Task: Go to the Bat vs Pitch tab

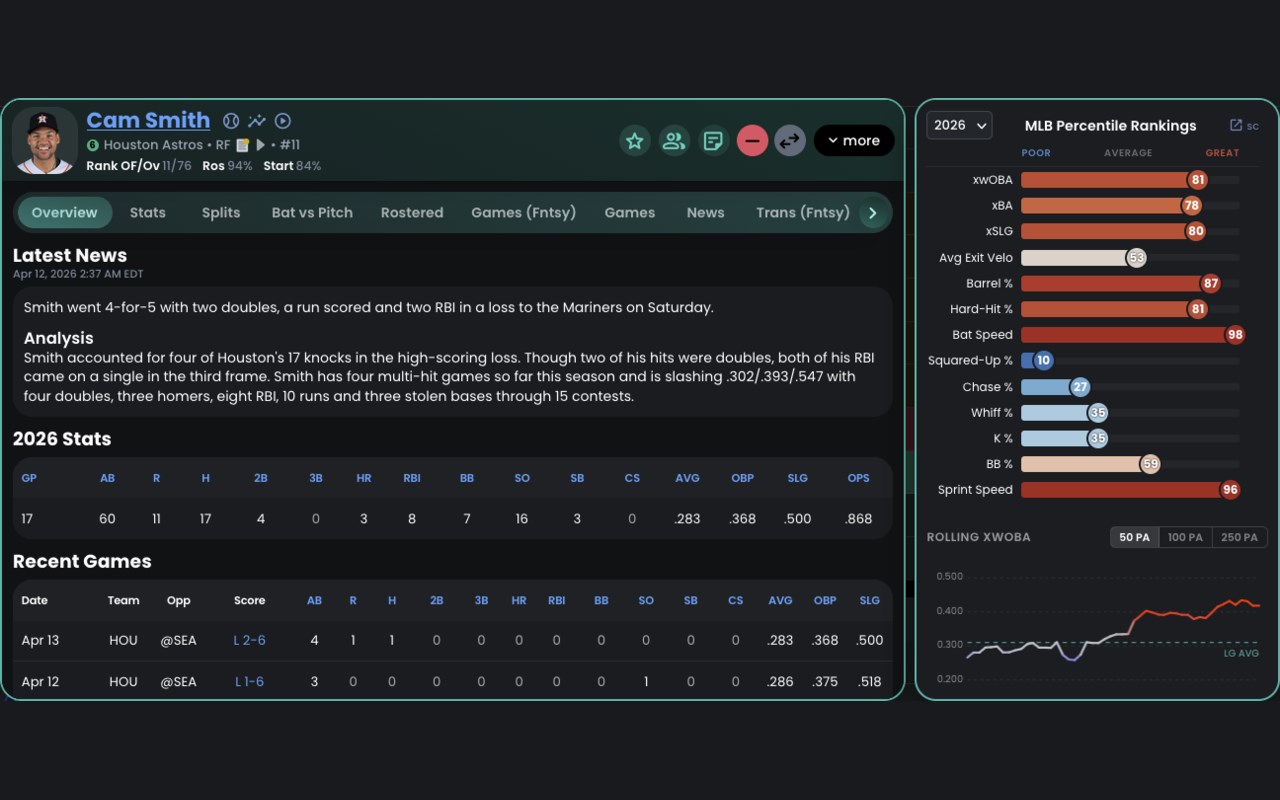Action: tap(312, 213)
